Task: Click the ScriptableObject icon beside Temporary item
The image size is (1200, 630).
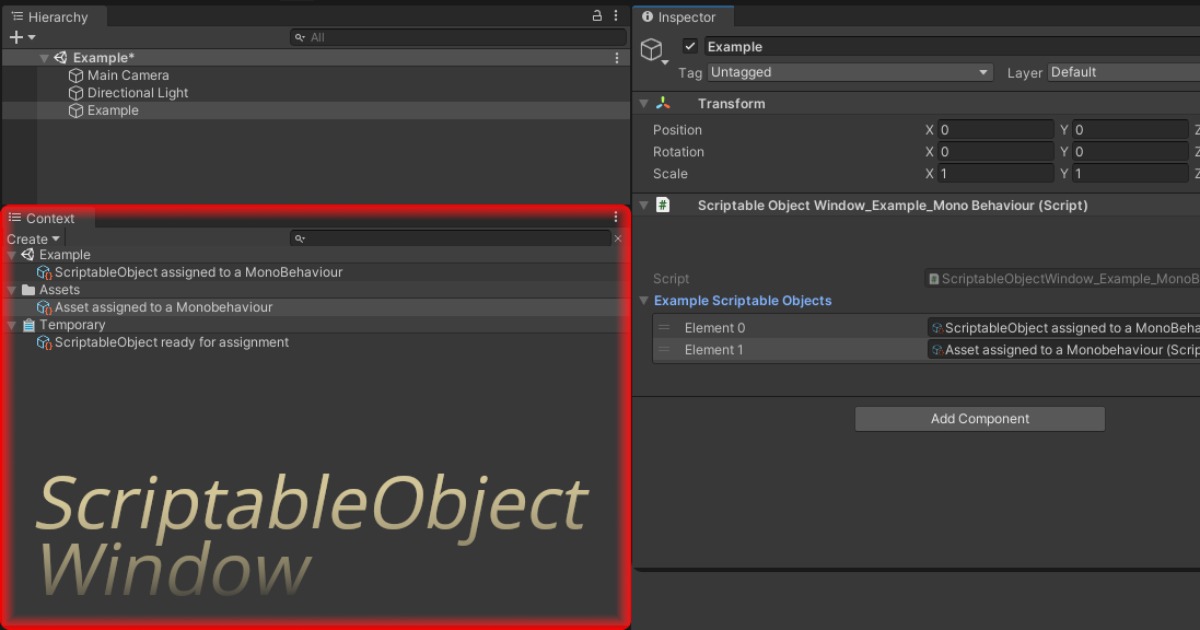Action: pyautogui.click(x=44, y=342)
